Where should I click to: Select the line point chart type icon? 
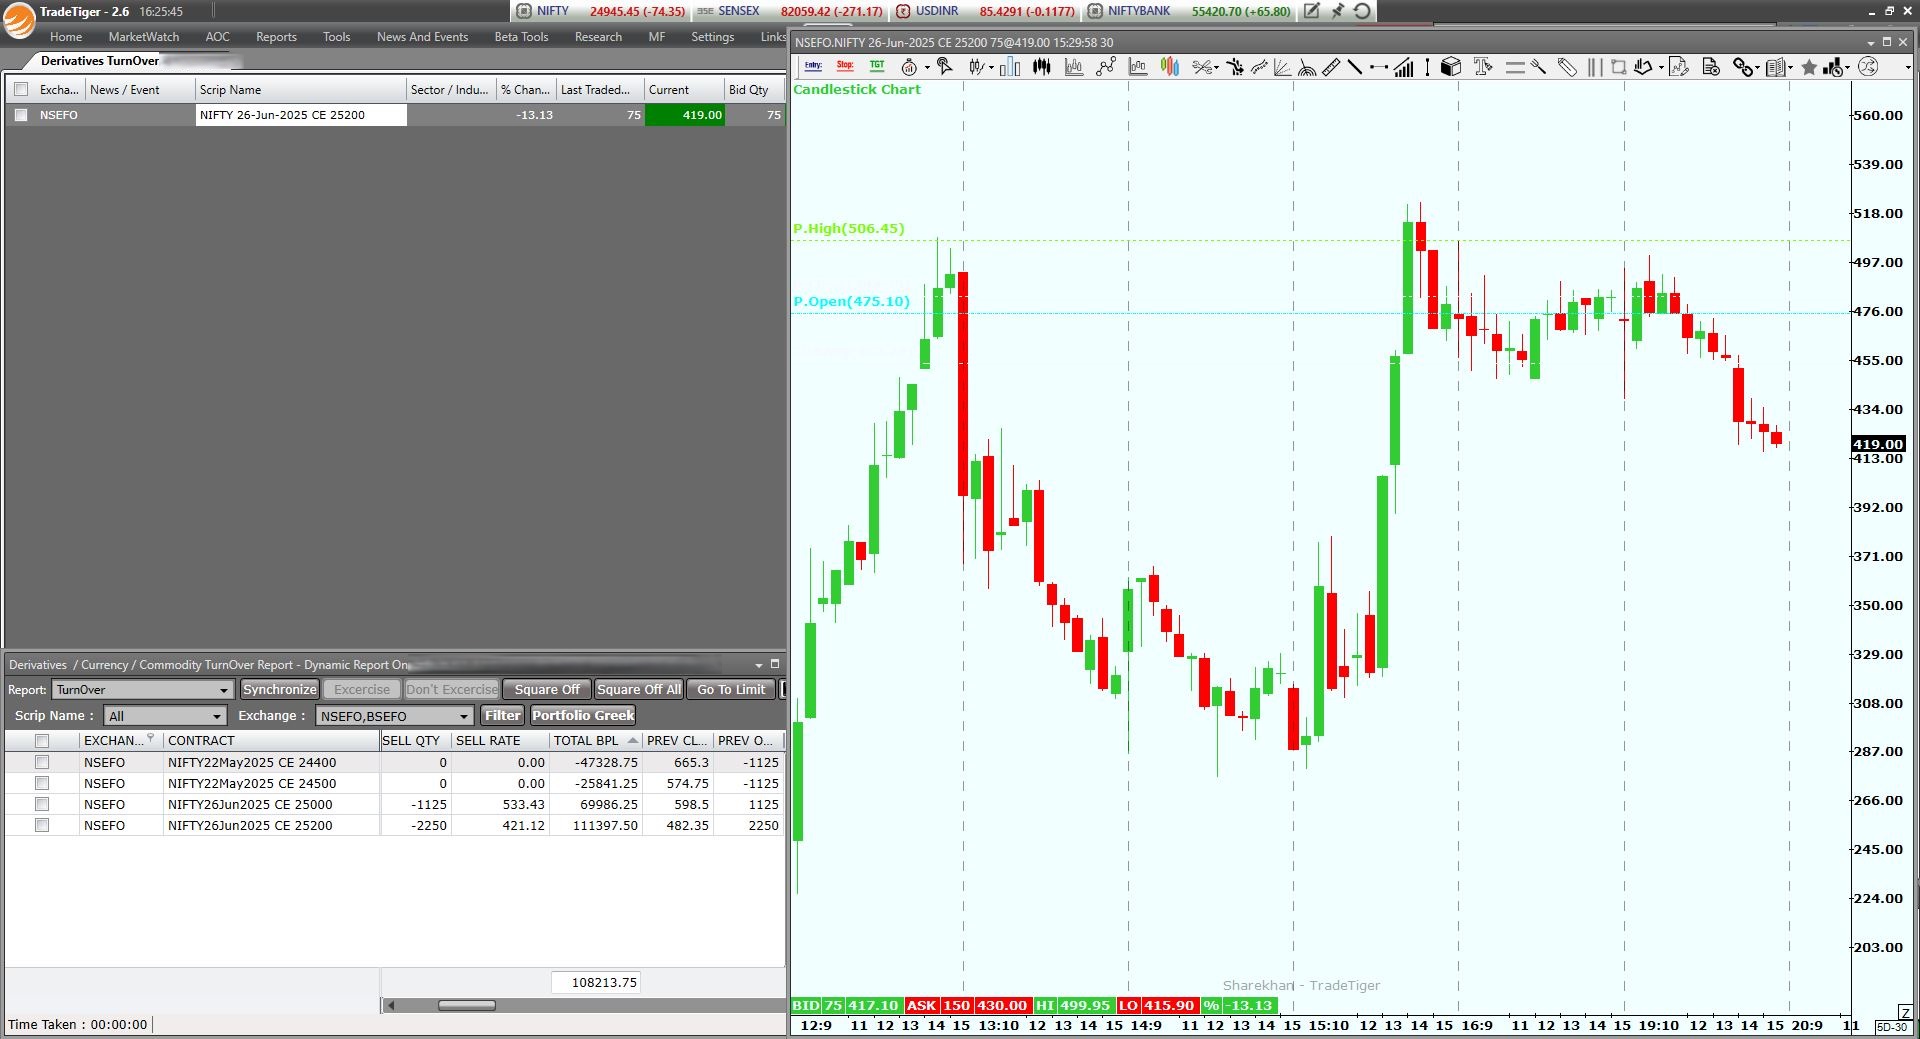tap(1105, 67)
